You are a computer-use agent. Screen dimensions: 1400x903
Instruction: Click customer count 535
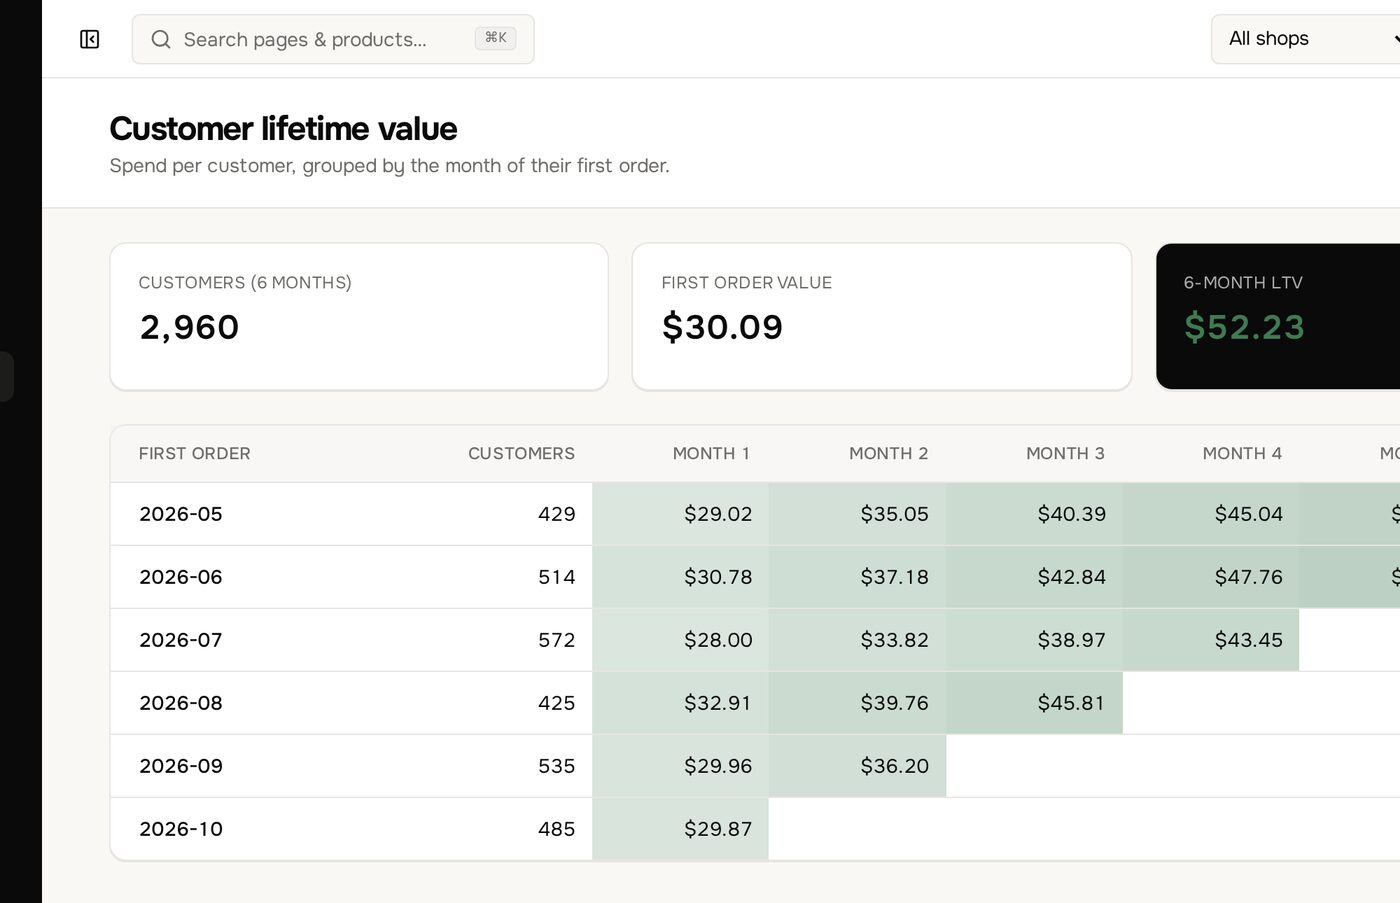556,766
